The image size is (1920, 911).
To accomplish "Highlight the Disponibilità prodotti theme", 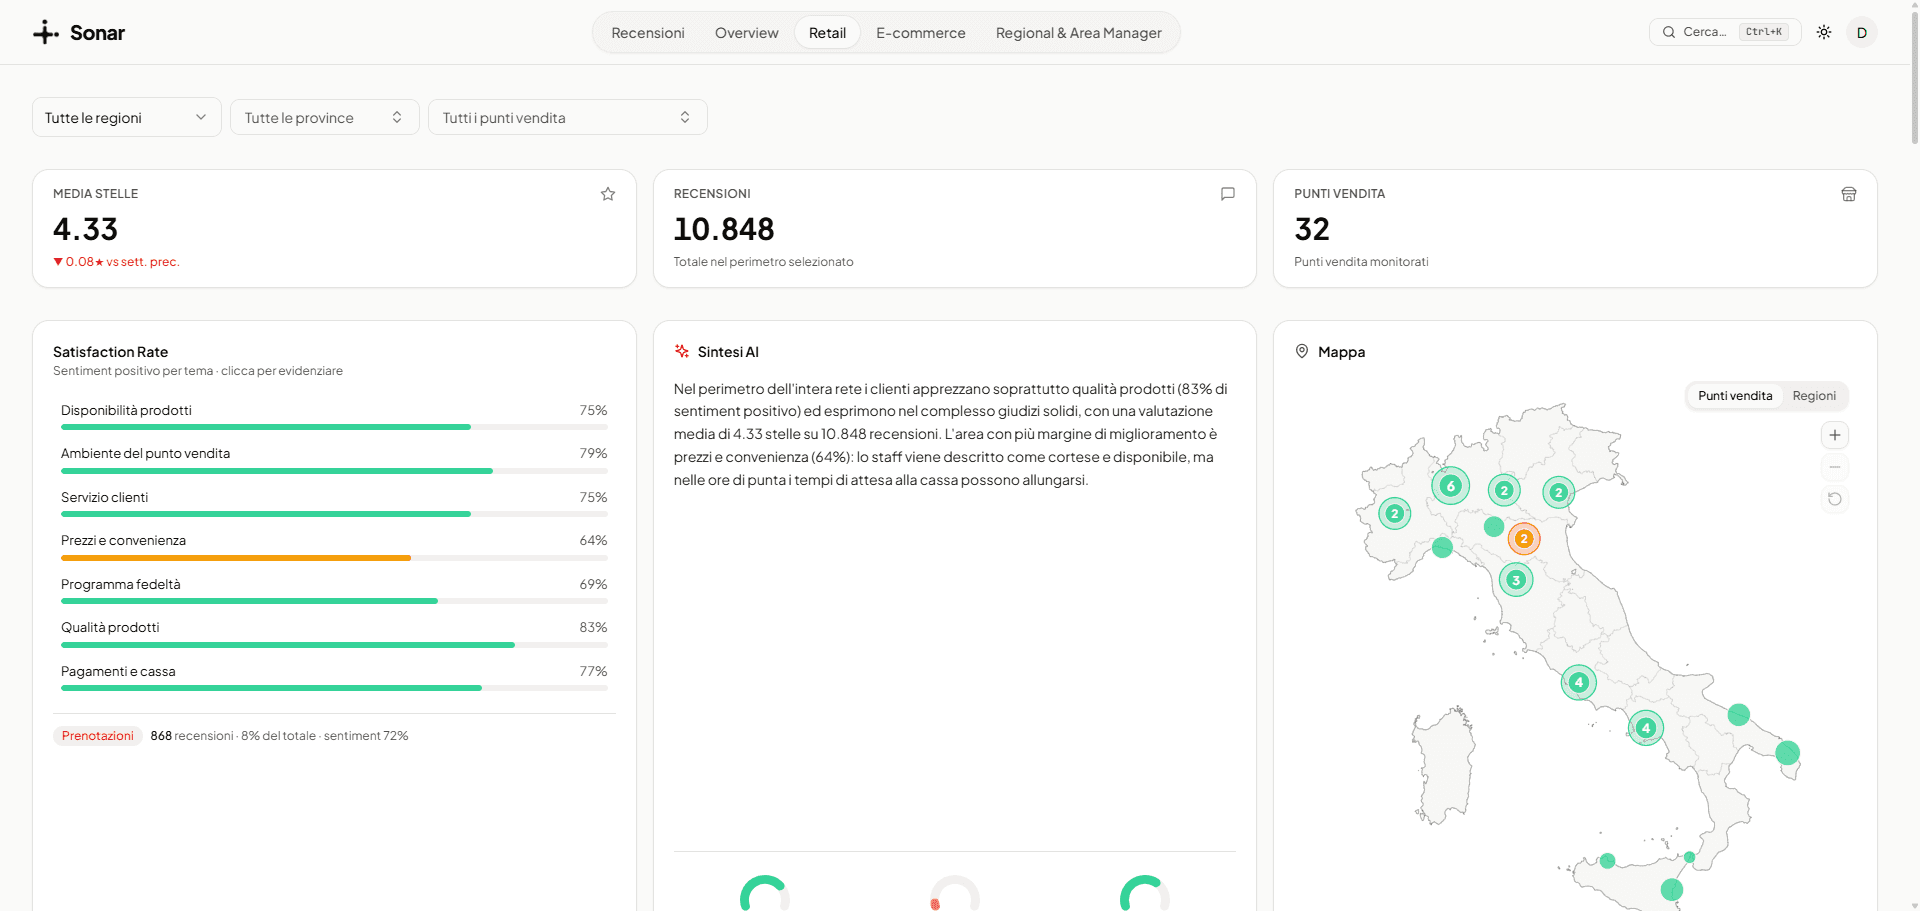I will pyautogui.click(x=334, y=417).
